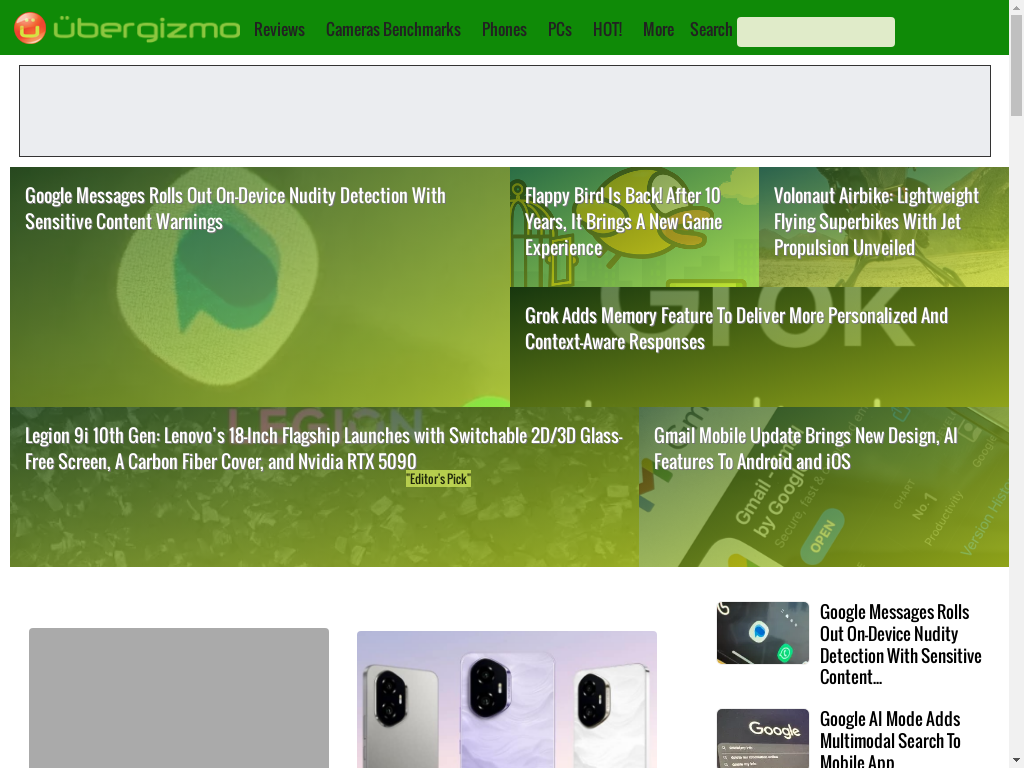Open the HOT! section
The width and height of the screenshot is (1024, 768).
pyautogui.click(x=607, y=29)
